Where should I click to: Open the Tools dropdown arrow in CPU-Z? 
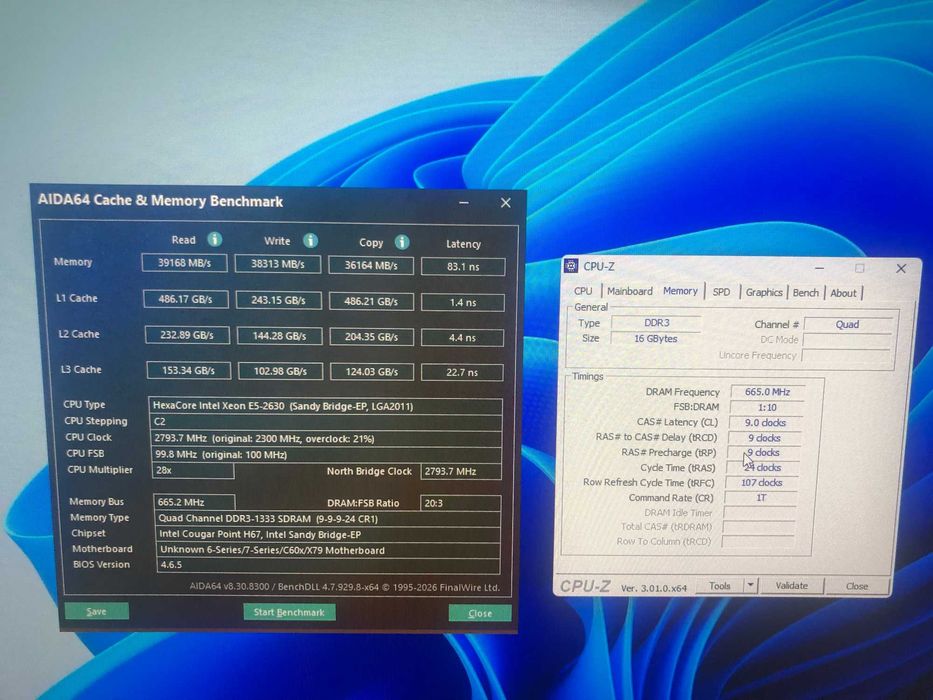point(750,586)
